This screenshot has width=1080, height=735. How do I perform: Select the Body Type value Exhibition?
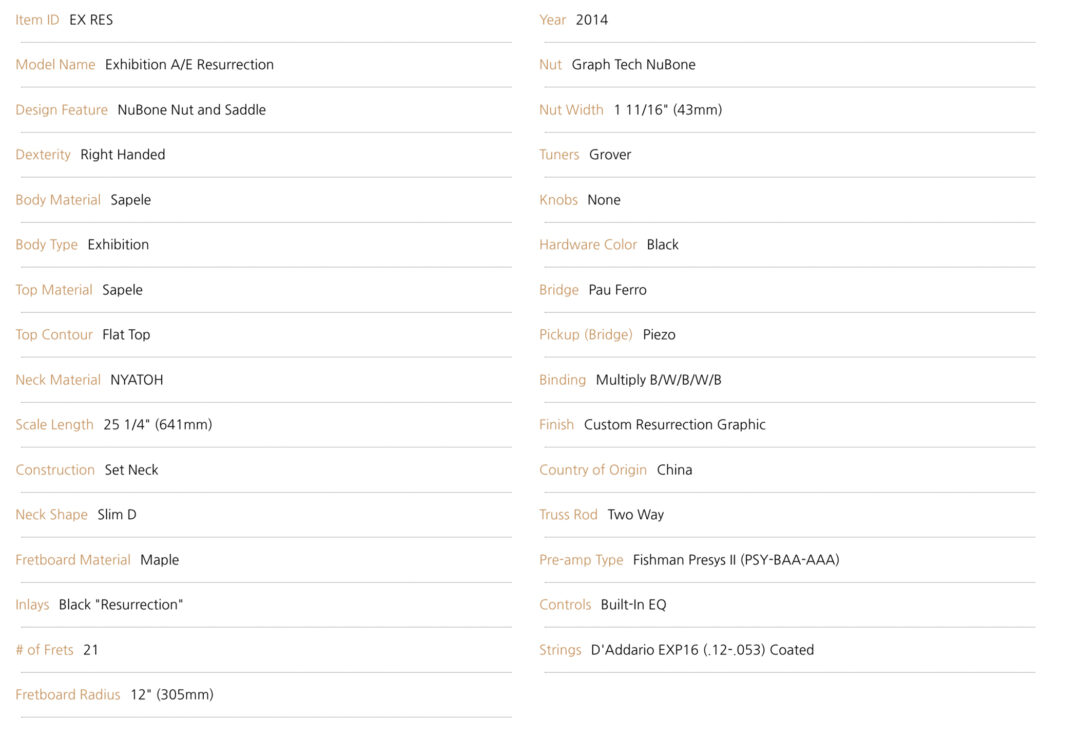tap(118, 245)
